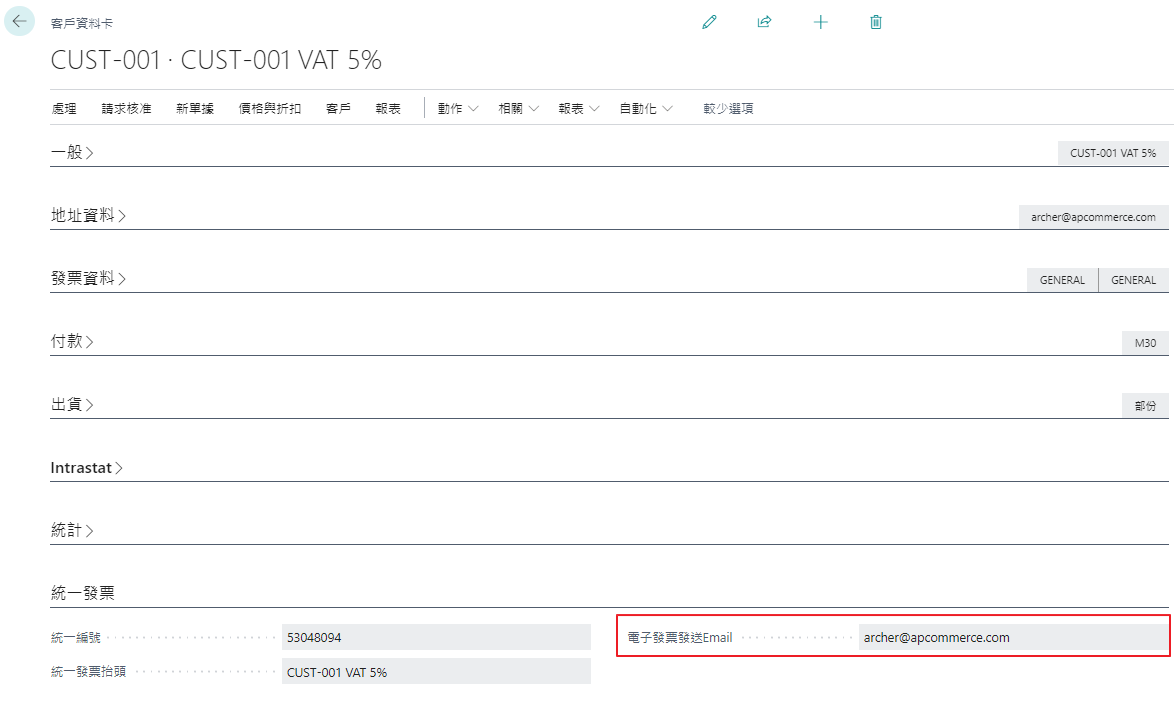Screen dimensions: 1174x708
Task: Expand the 發票資料 section
Action: tap(88, 278)
